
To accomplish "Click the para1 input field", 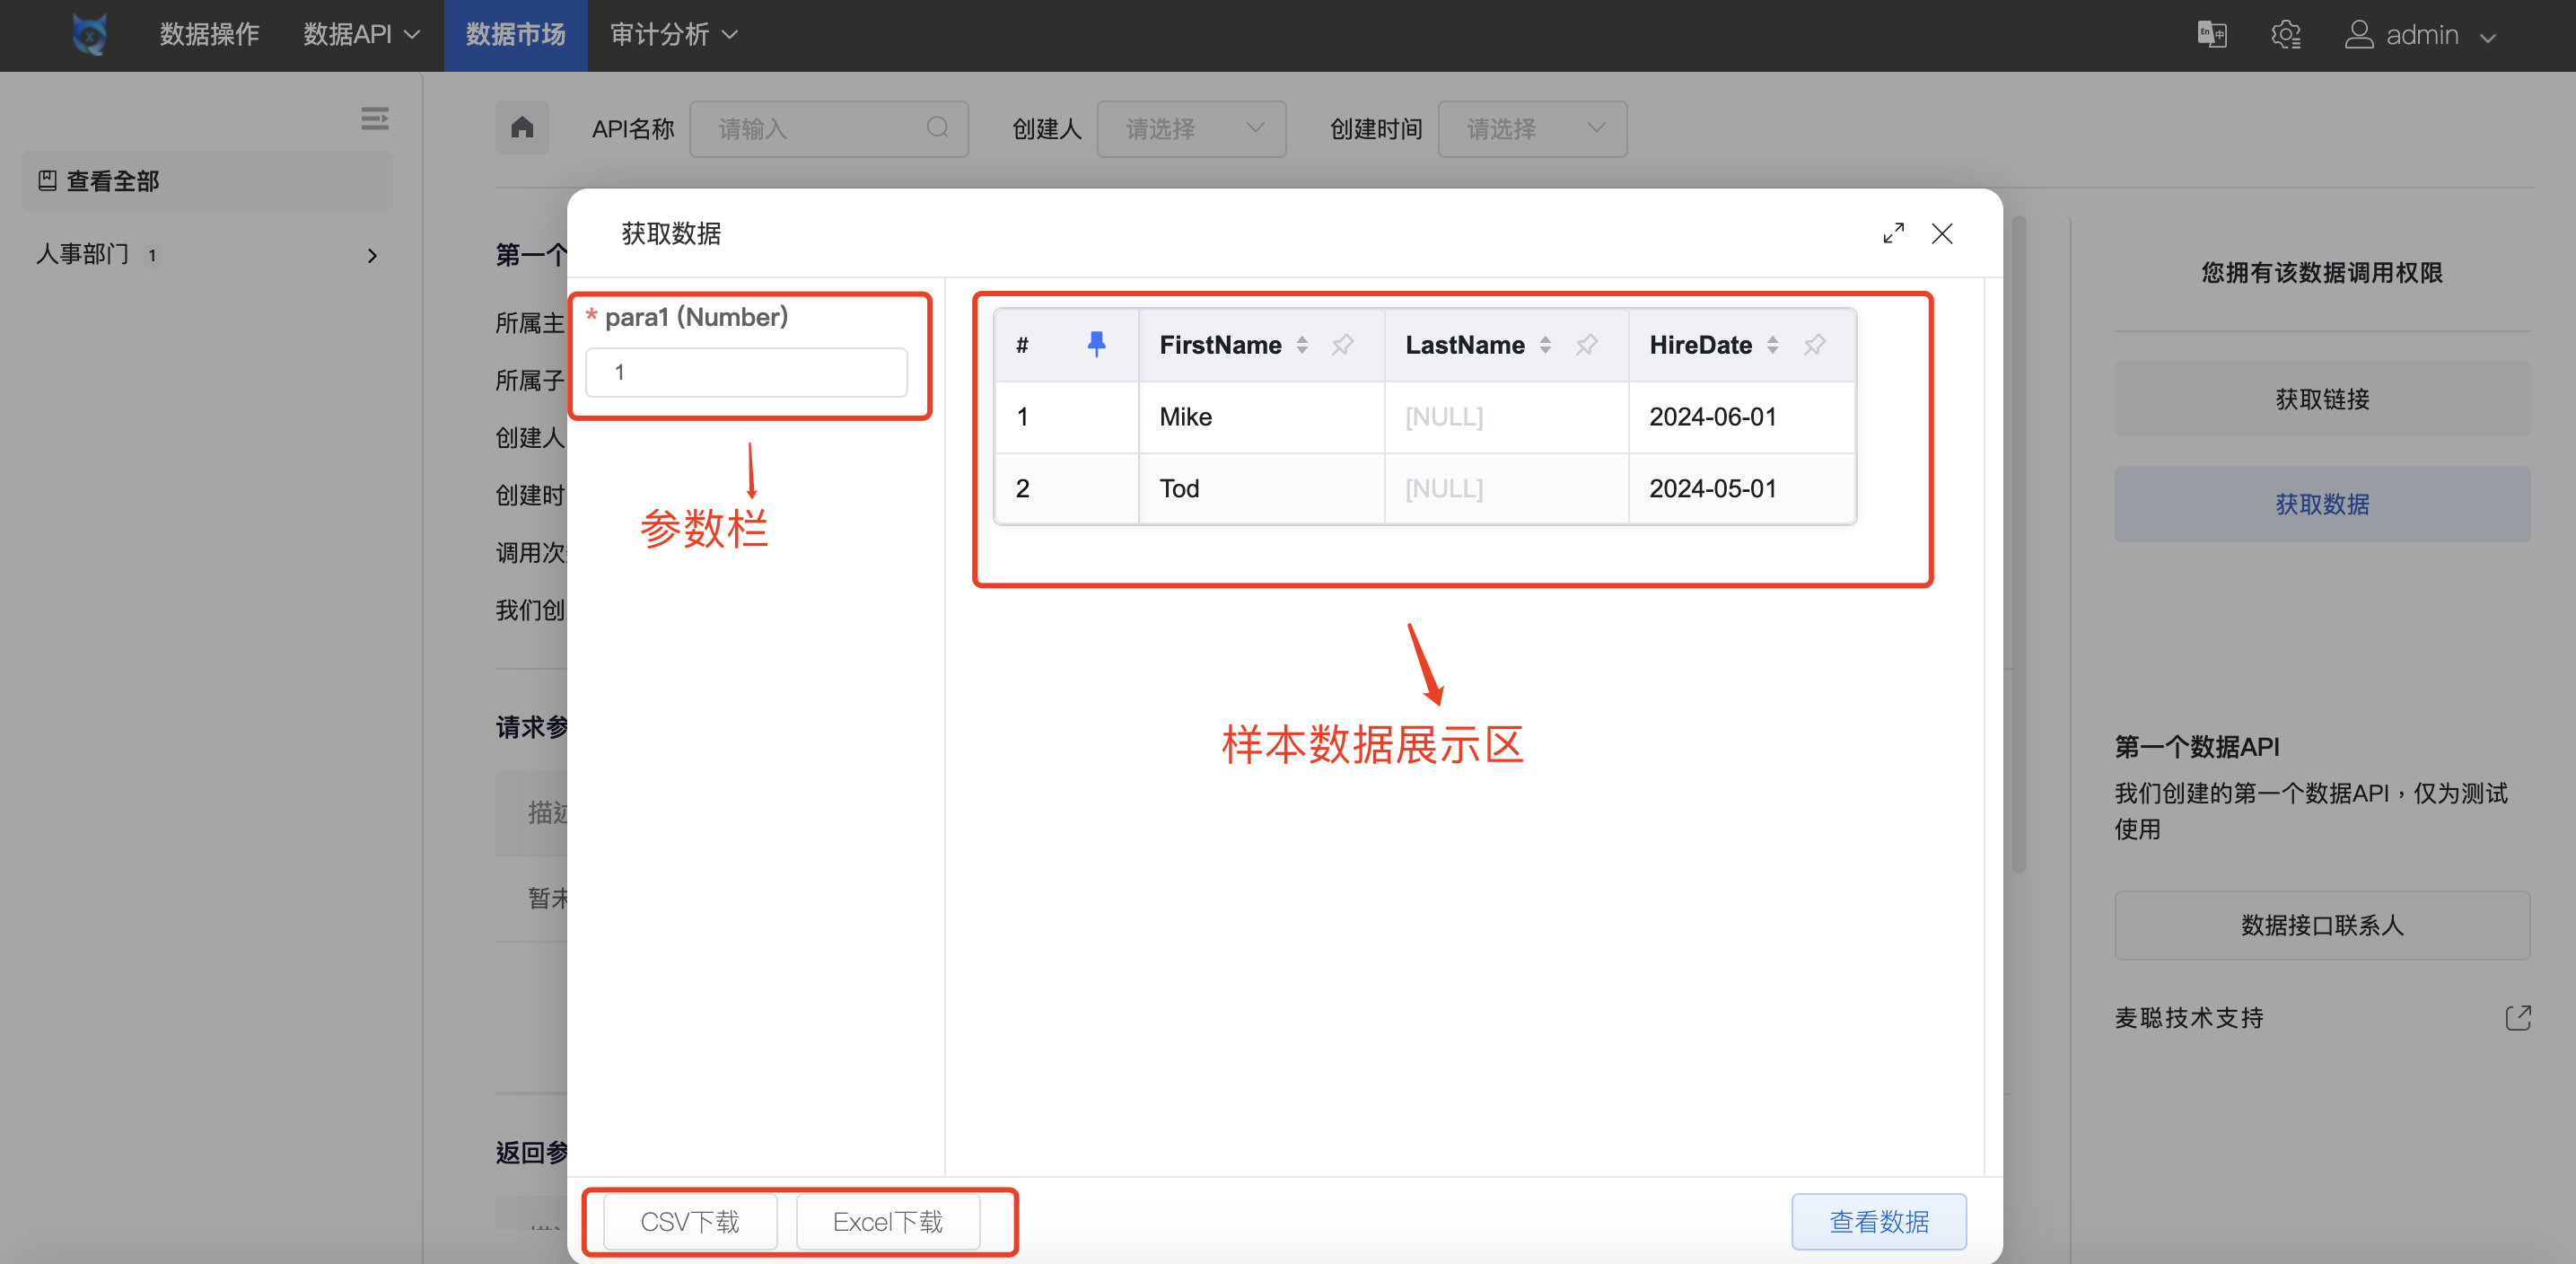I will 747,371.
